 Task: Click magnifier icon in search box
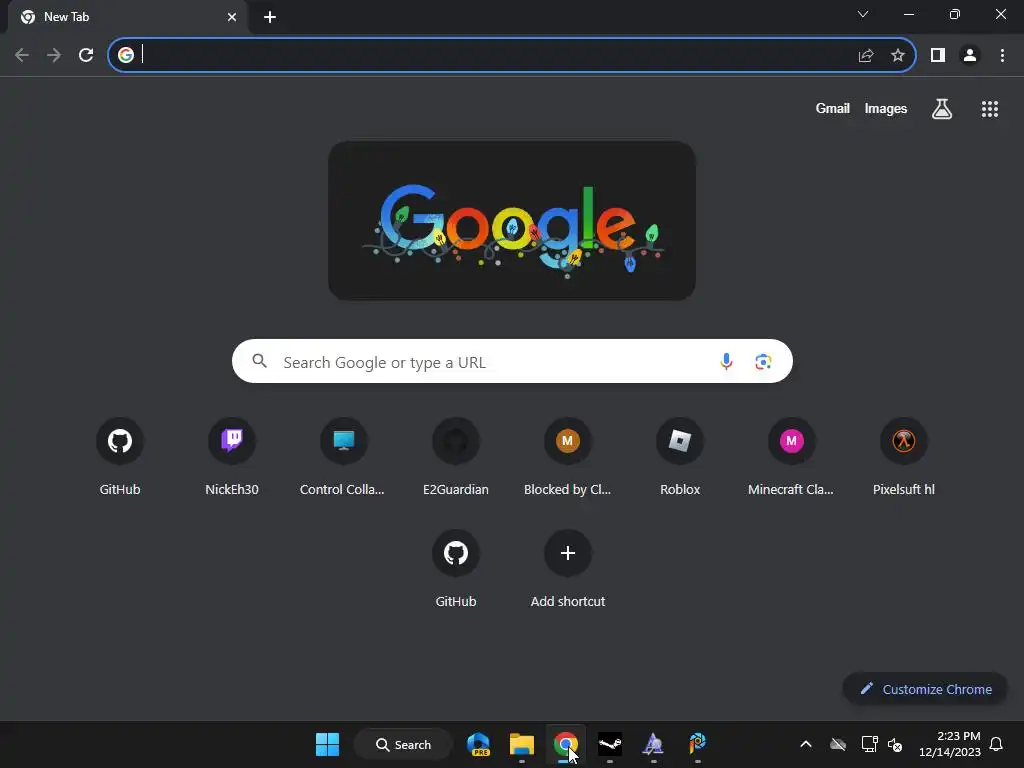(x=259, y=360)
